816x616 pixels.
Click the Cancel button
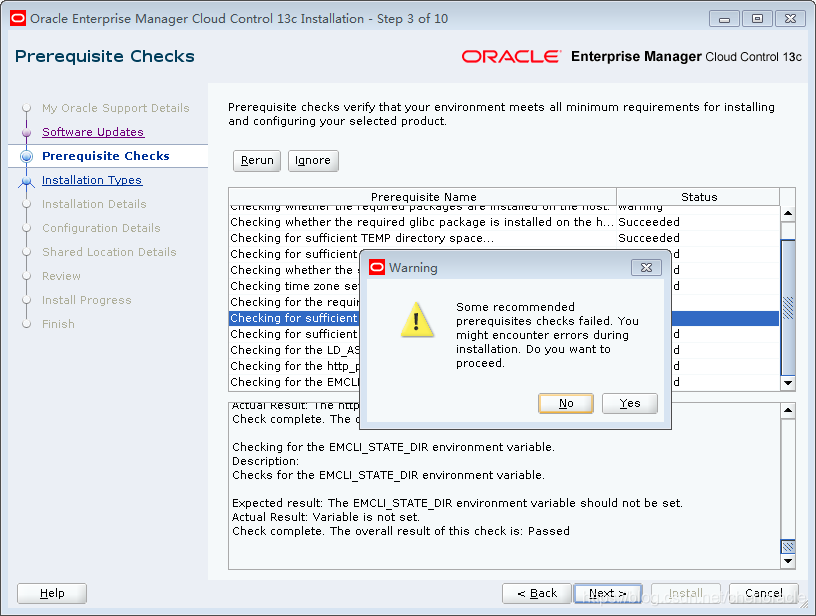[x=763, y=593]
